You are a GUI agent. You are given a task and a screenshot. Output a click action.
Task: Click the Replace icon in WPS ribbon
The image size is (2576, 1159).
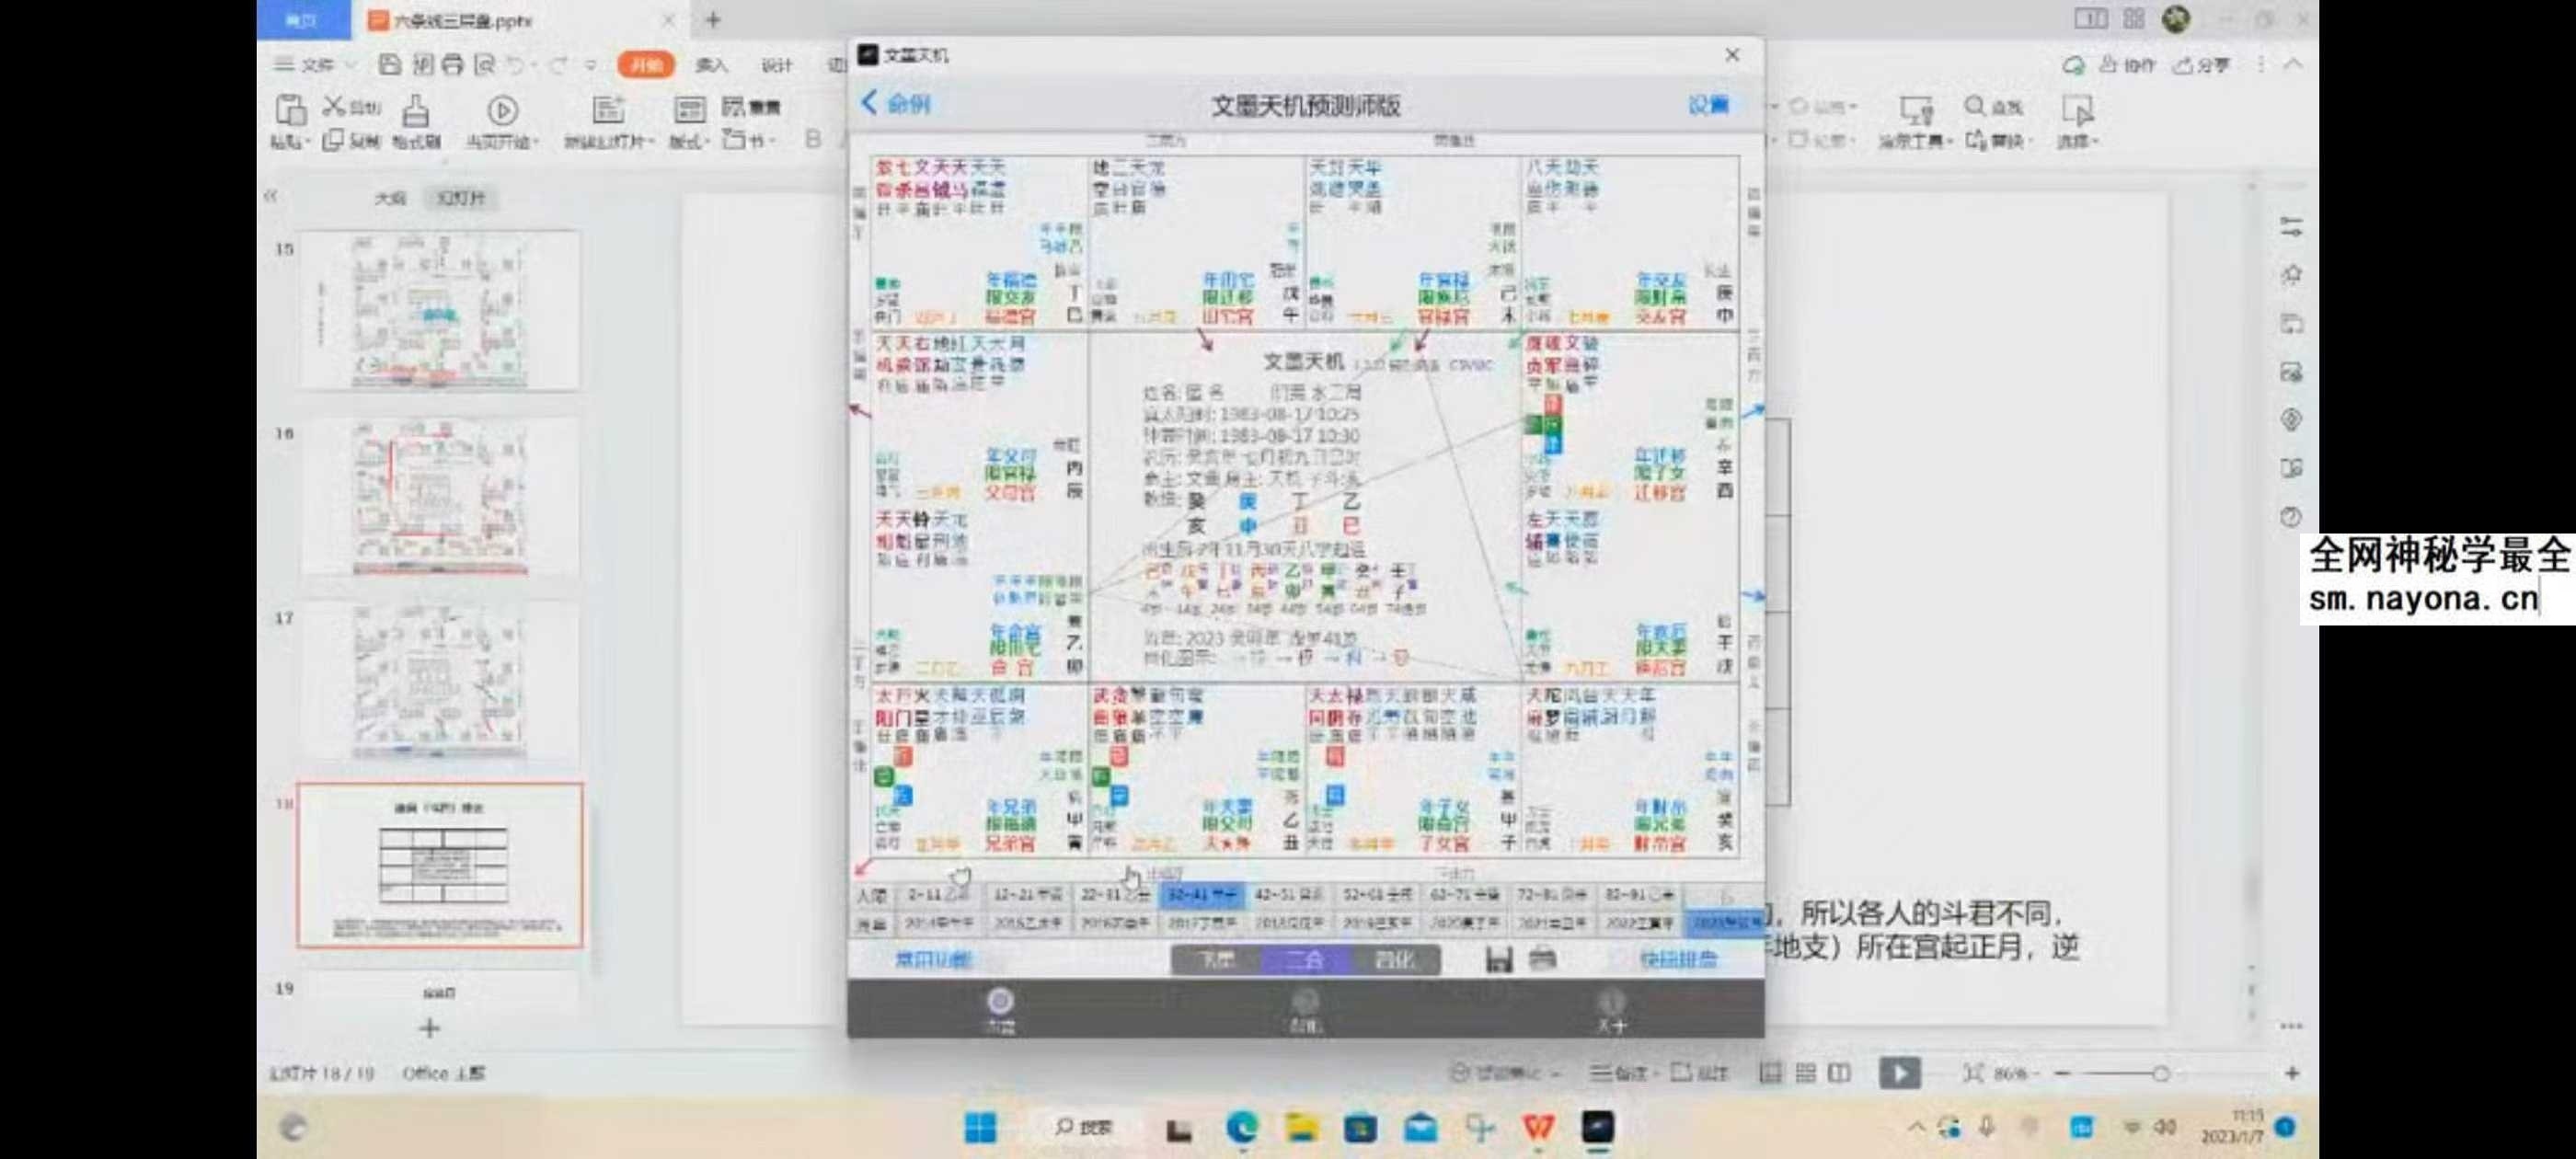[x=1976, y=140]
